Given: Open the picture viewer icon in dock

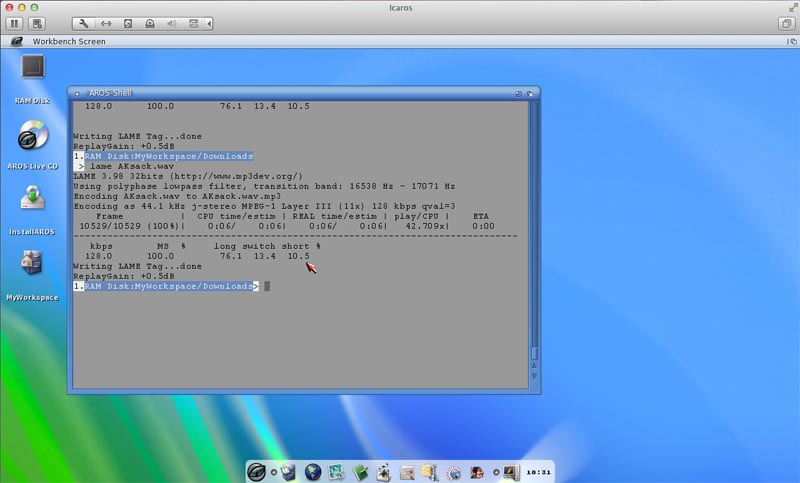Looking at the screenshot, I should (x=336, y=472).
